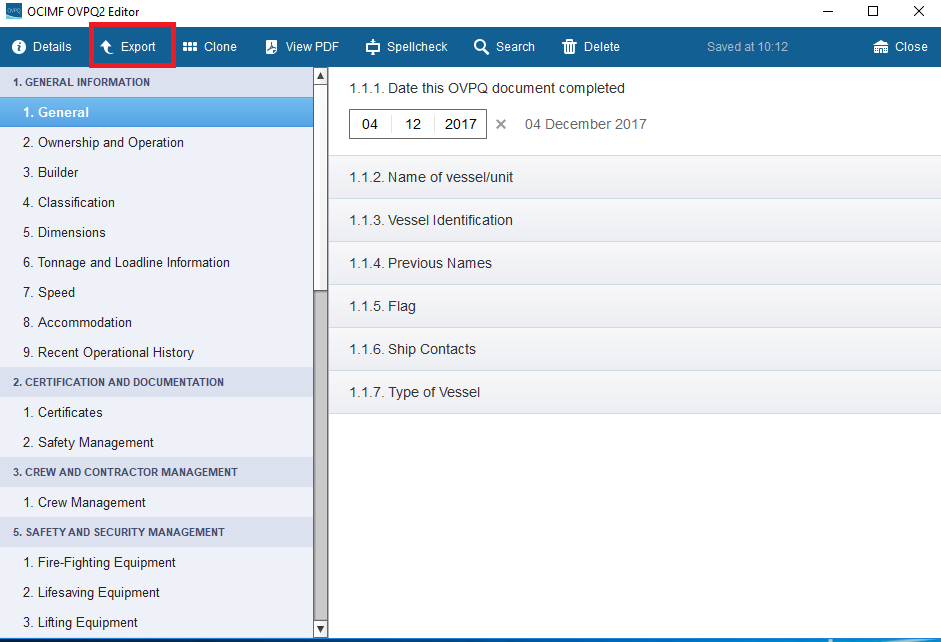Image resolution: width=941 pixels, height=642 pixels.
Task: Open the Search label in toolbar
Action: 515,47
